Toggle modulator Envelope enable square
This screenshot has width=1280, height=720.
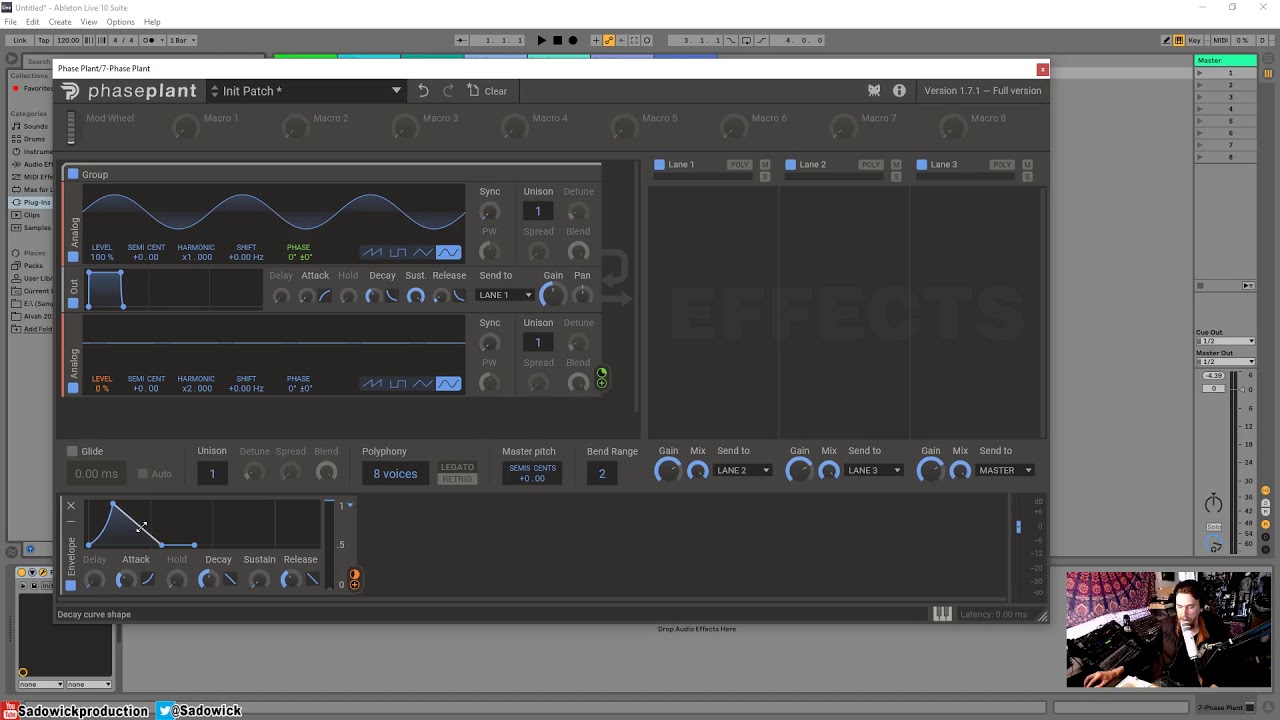pos(71,585)
